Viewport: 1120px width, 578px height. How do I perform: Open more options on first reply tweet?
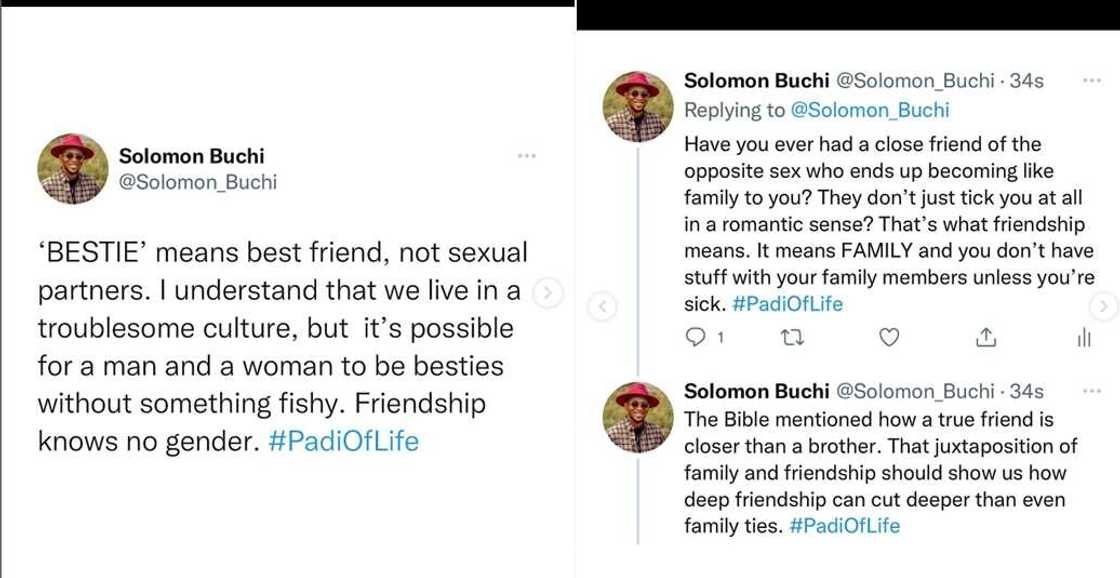1091,81
